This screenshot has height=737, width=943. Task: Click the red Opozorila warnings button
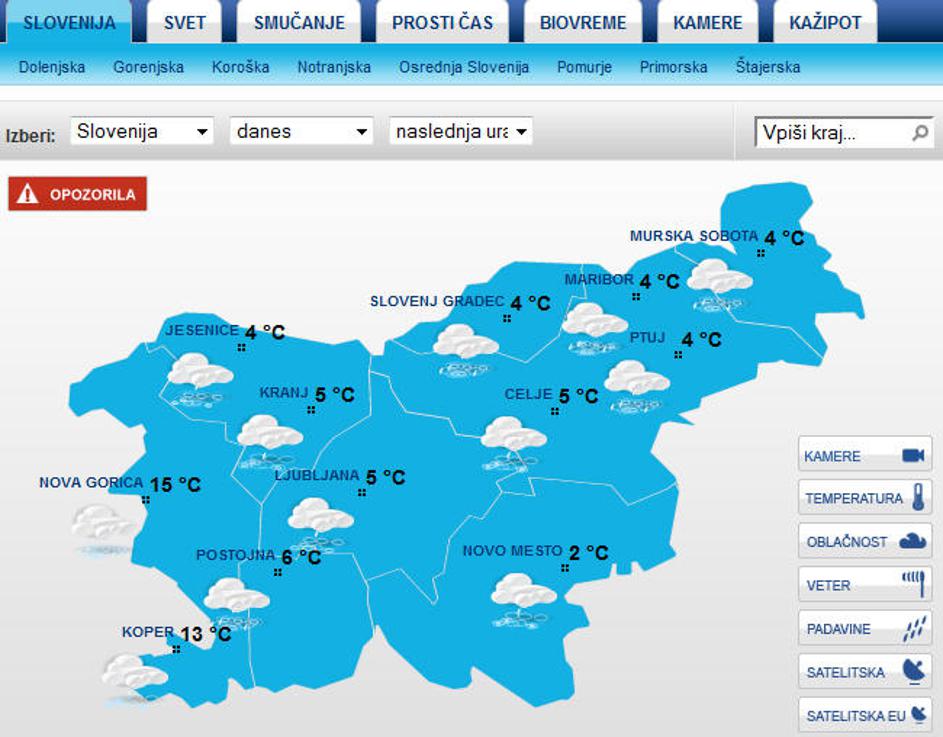(x=78, y=194)
